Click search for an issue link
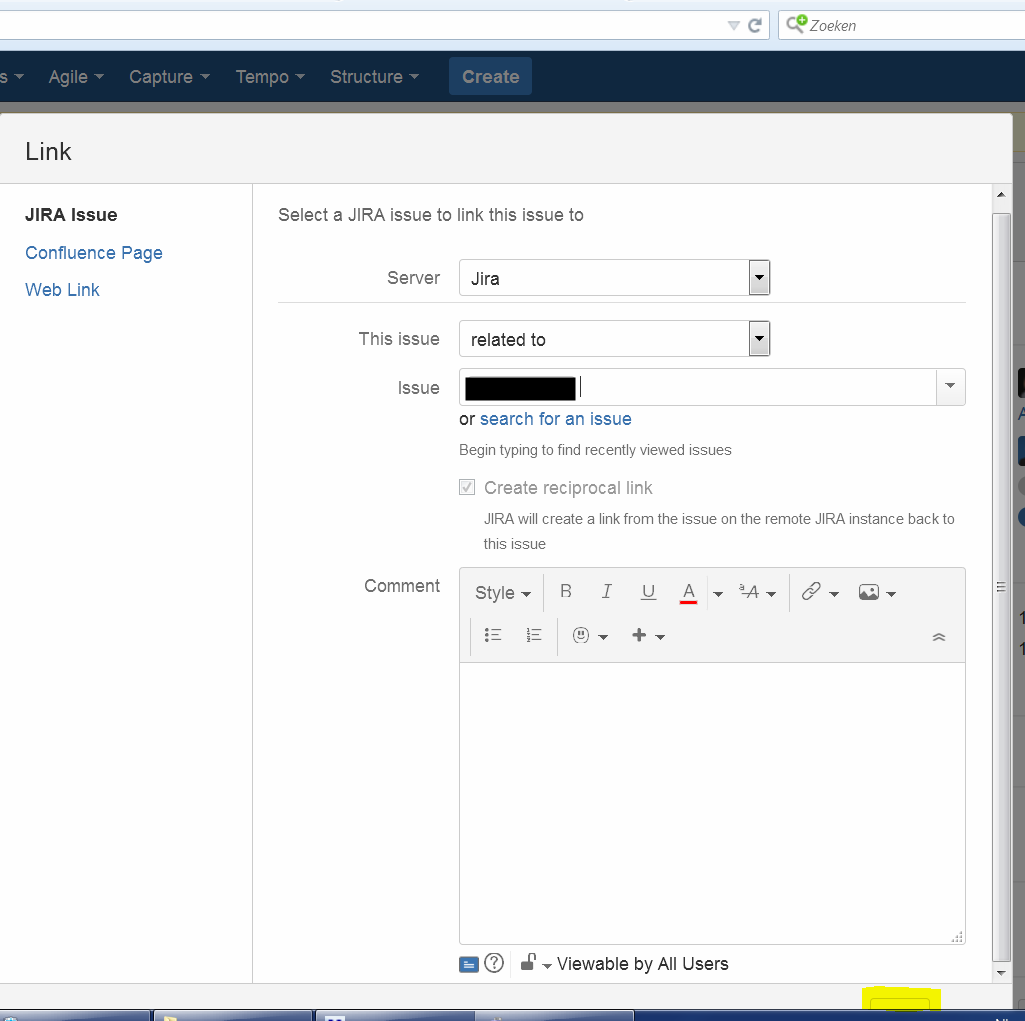The height and width of the screenshot is (1021, 1025). pyautogui.click(x=556, y=419)
